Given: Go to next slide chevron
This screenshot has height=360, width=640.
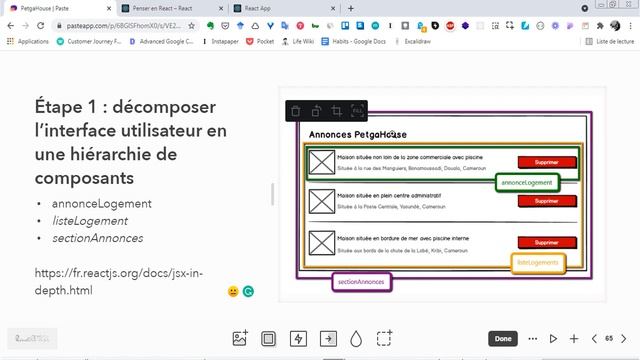Looking at the screenshot, I should point(624,339).
